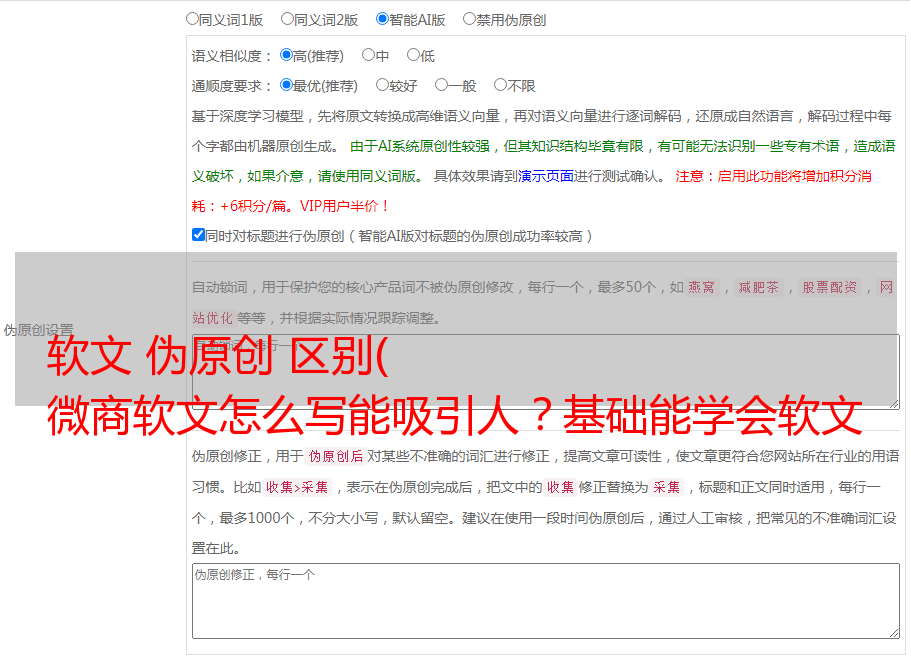Click the 股票配资 example keyword
This screenshot has width=911, height=658.
[829, 287]
